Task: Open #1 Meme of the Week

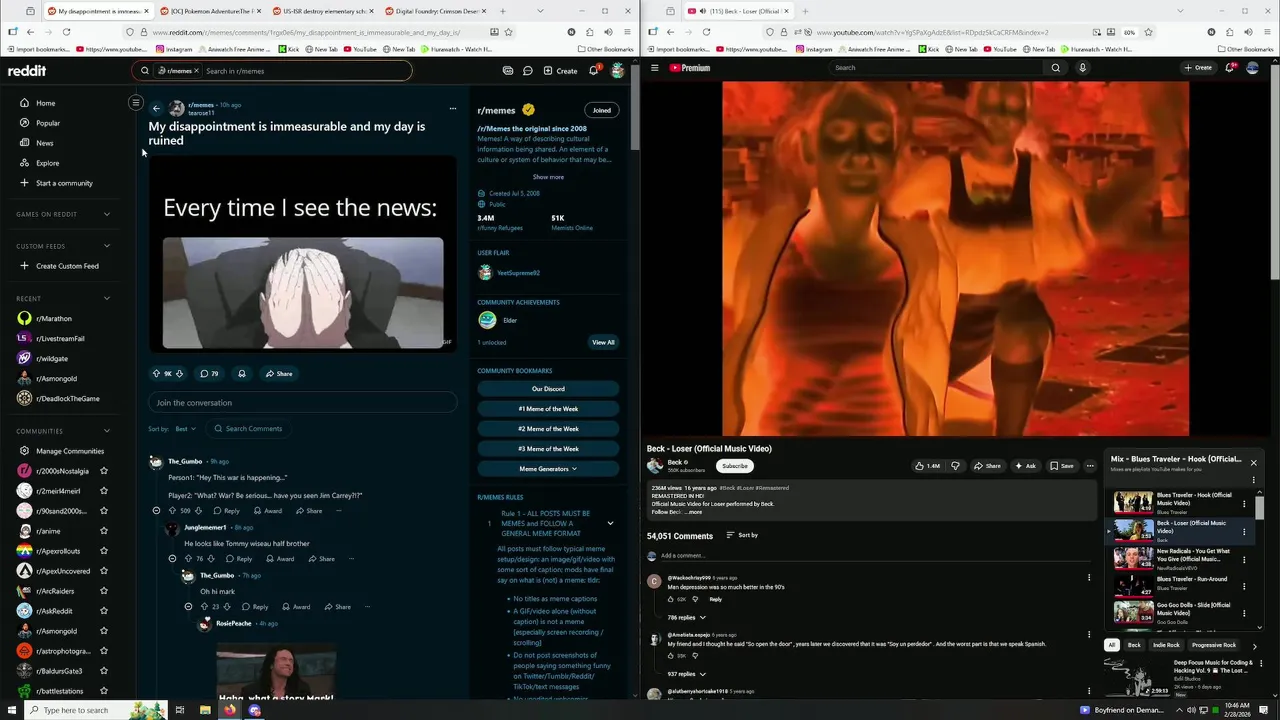Action: pos(548,409)
